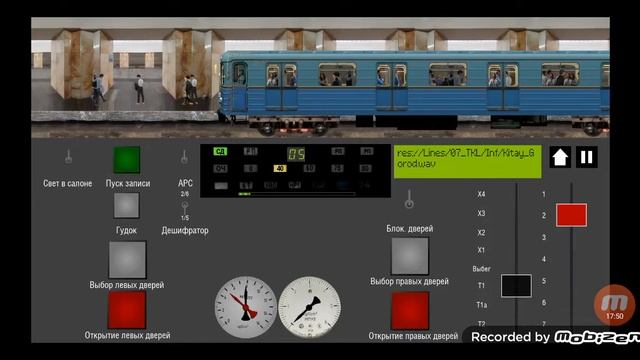Image resolution: width=640 pixels, height=360 pixels.
Task: Click brake position number 5
Action: coord(544,281)
